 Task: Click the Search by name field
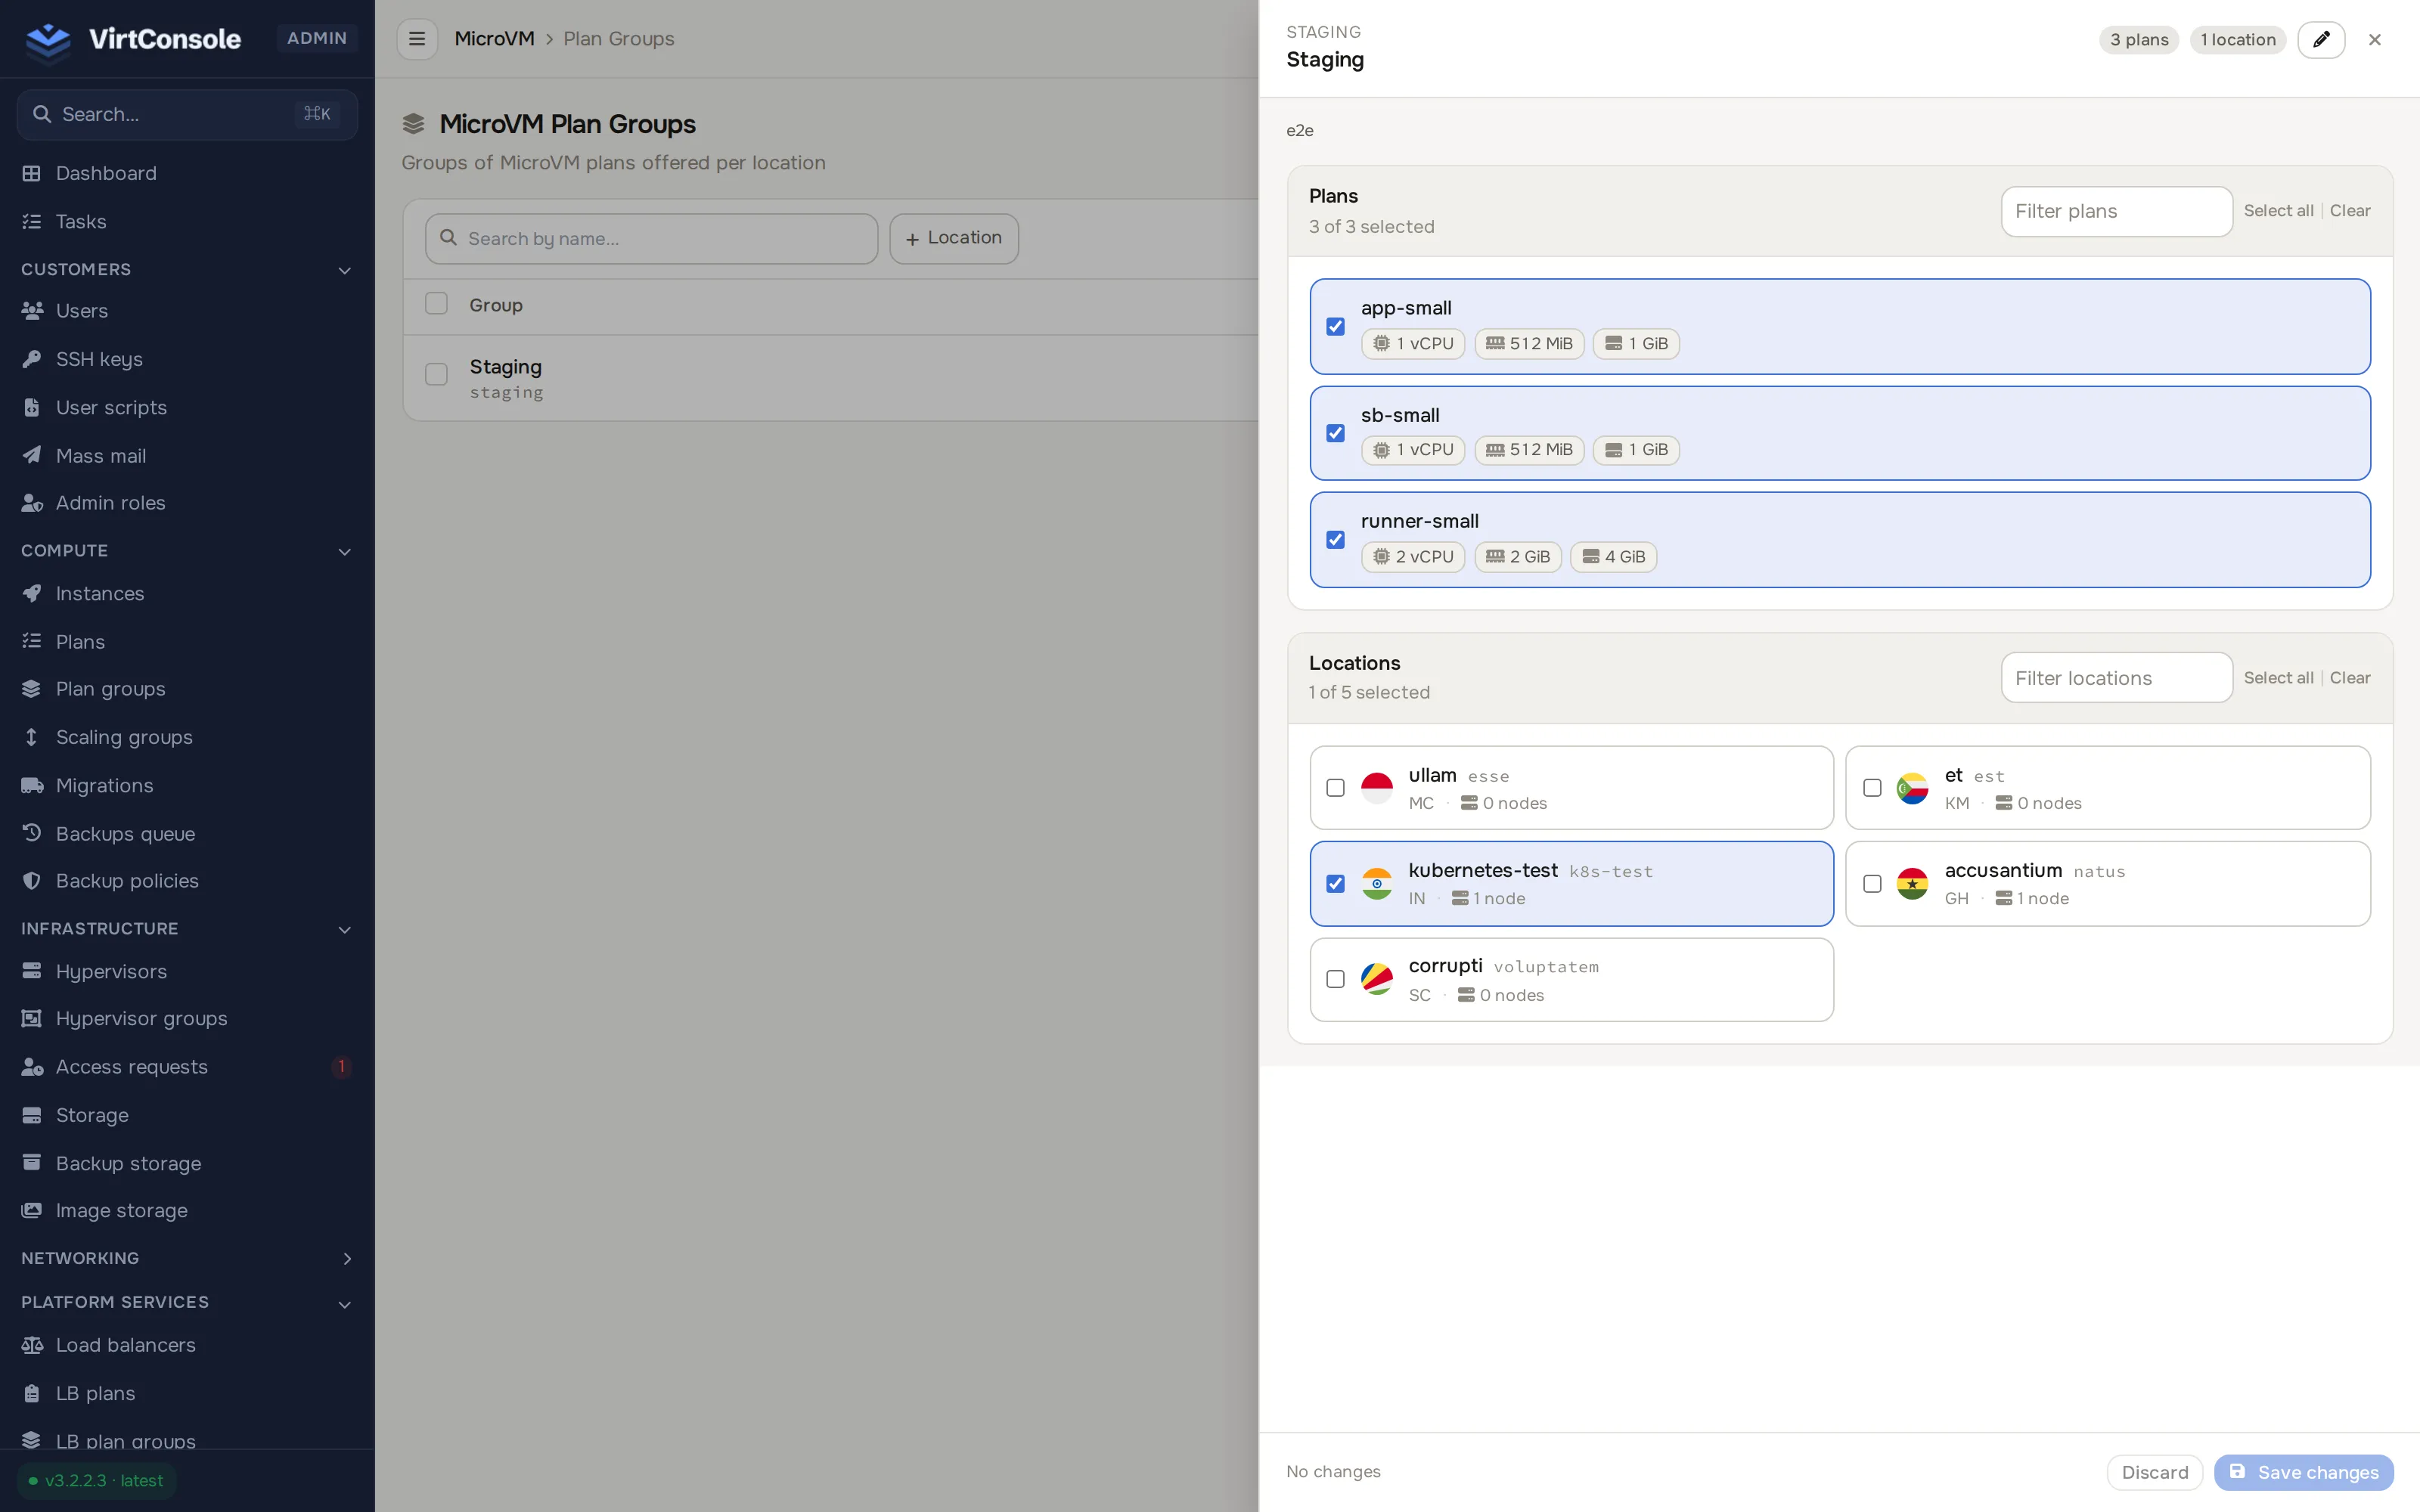(651, 238)
